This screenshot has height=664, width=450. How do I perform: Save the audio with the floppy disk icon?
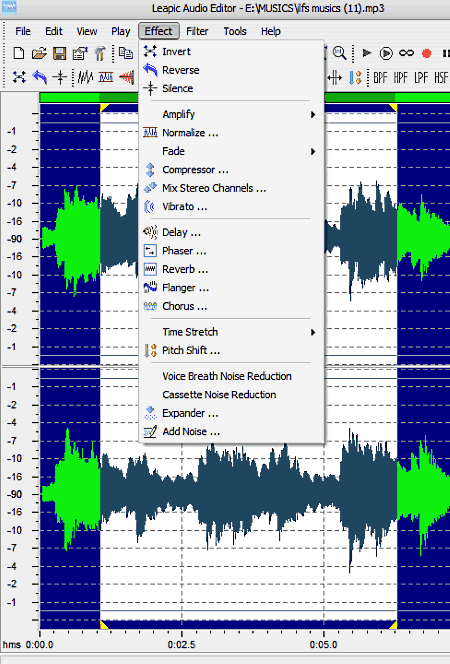(x=59, y=53)
